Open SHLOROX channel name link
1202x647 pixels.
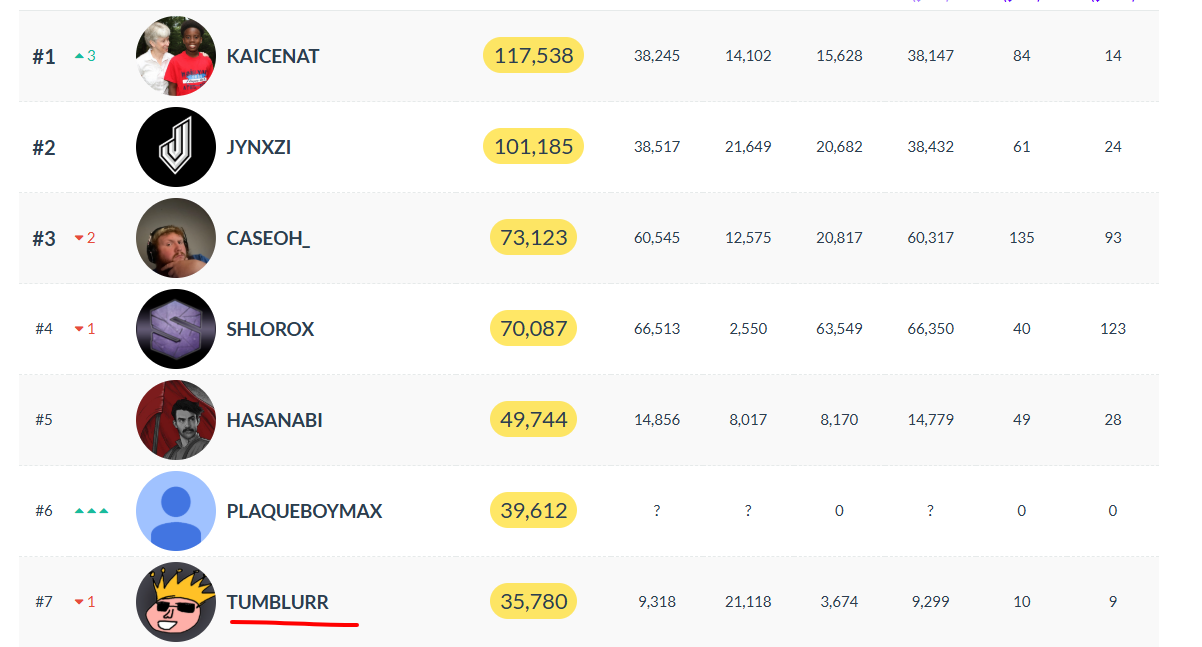coord(270,329)
